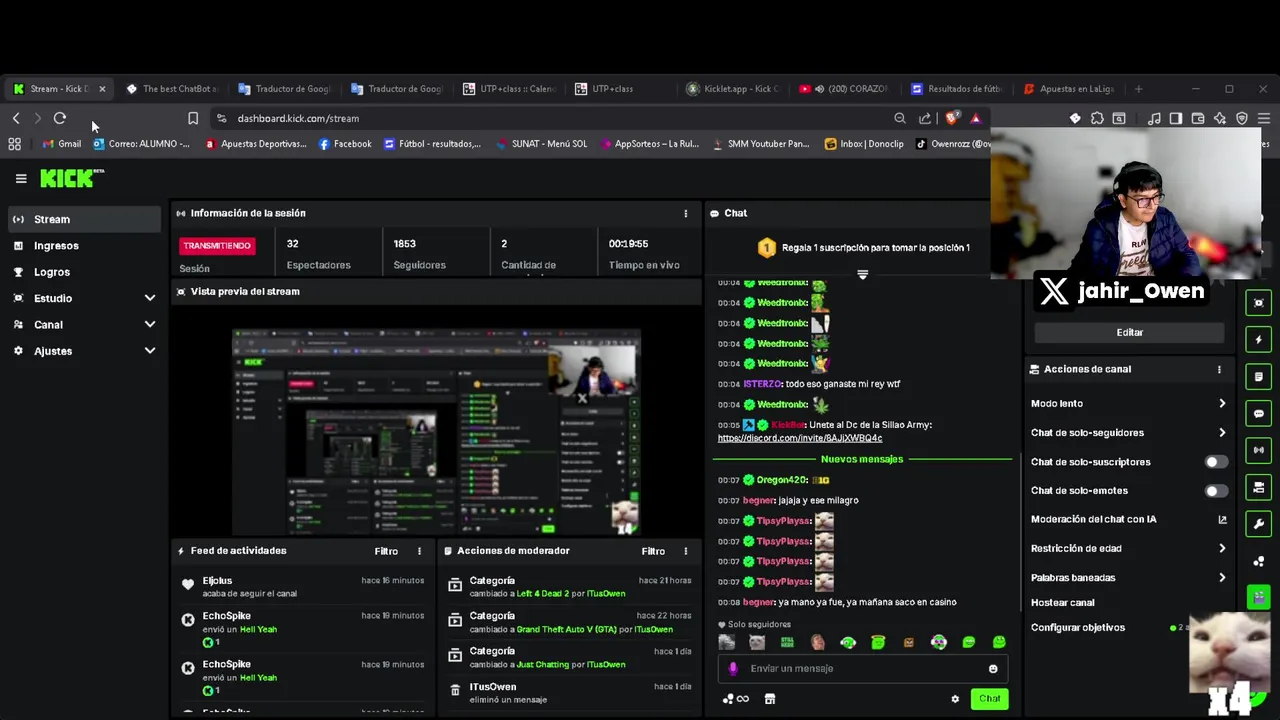This screenshot has height=720, width=1280.
Task: Collapse the chat gift banner arrow
Action: coord(862,275)
